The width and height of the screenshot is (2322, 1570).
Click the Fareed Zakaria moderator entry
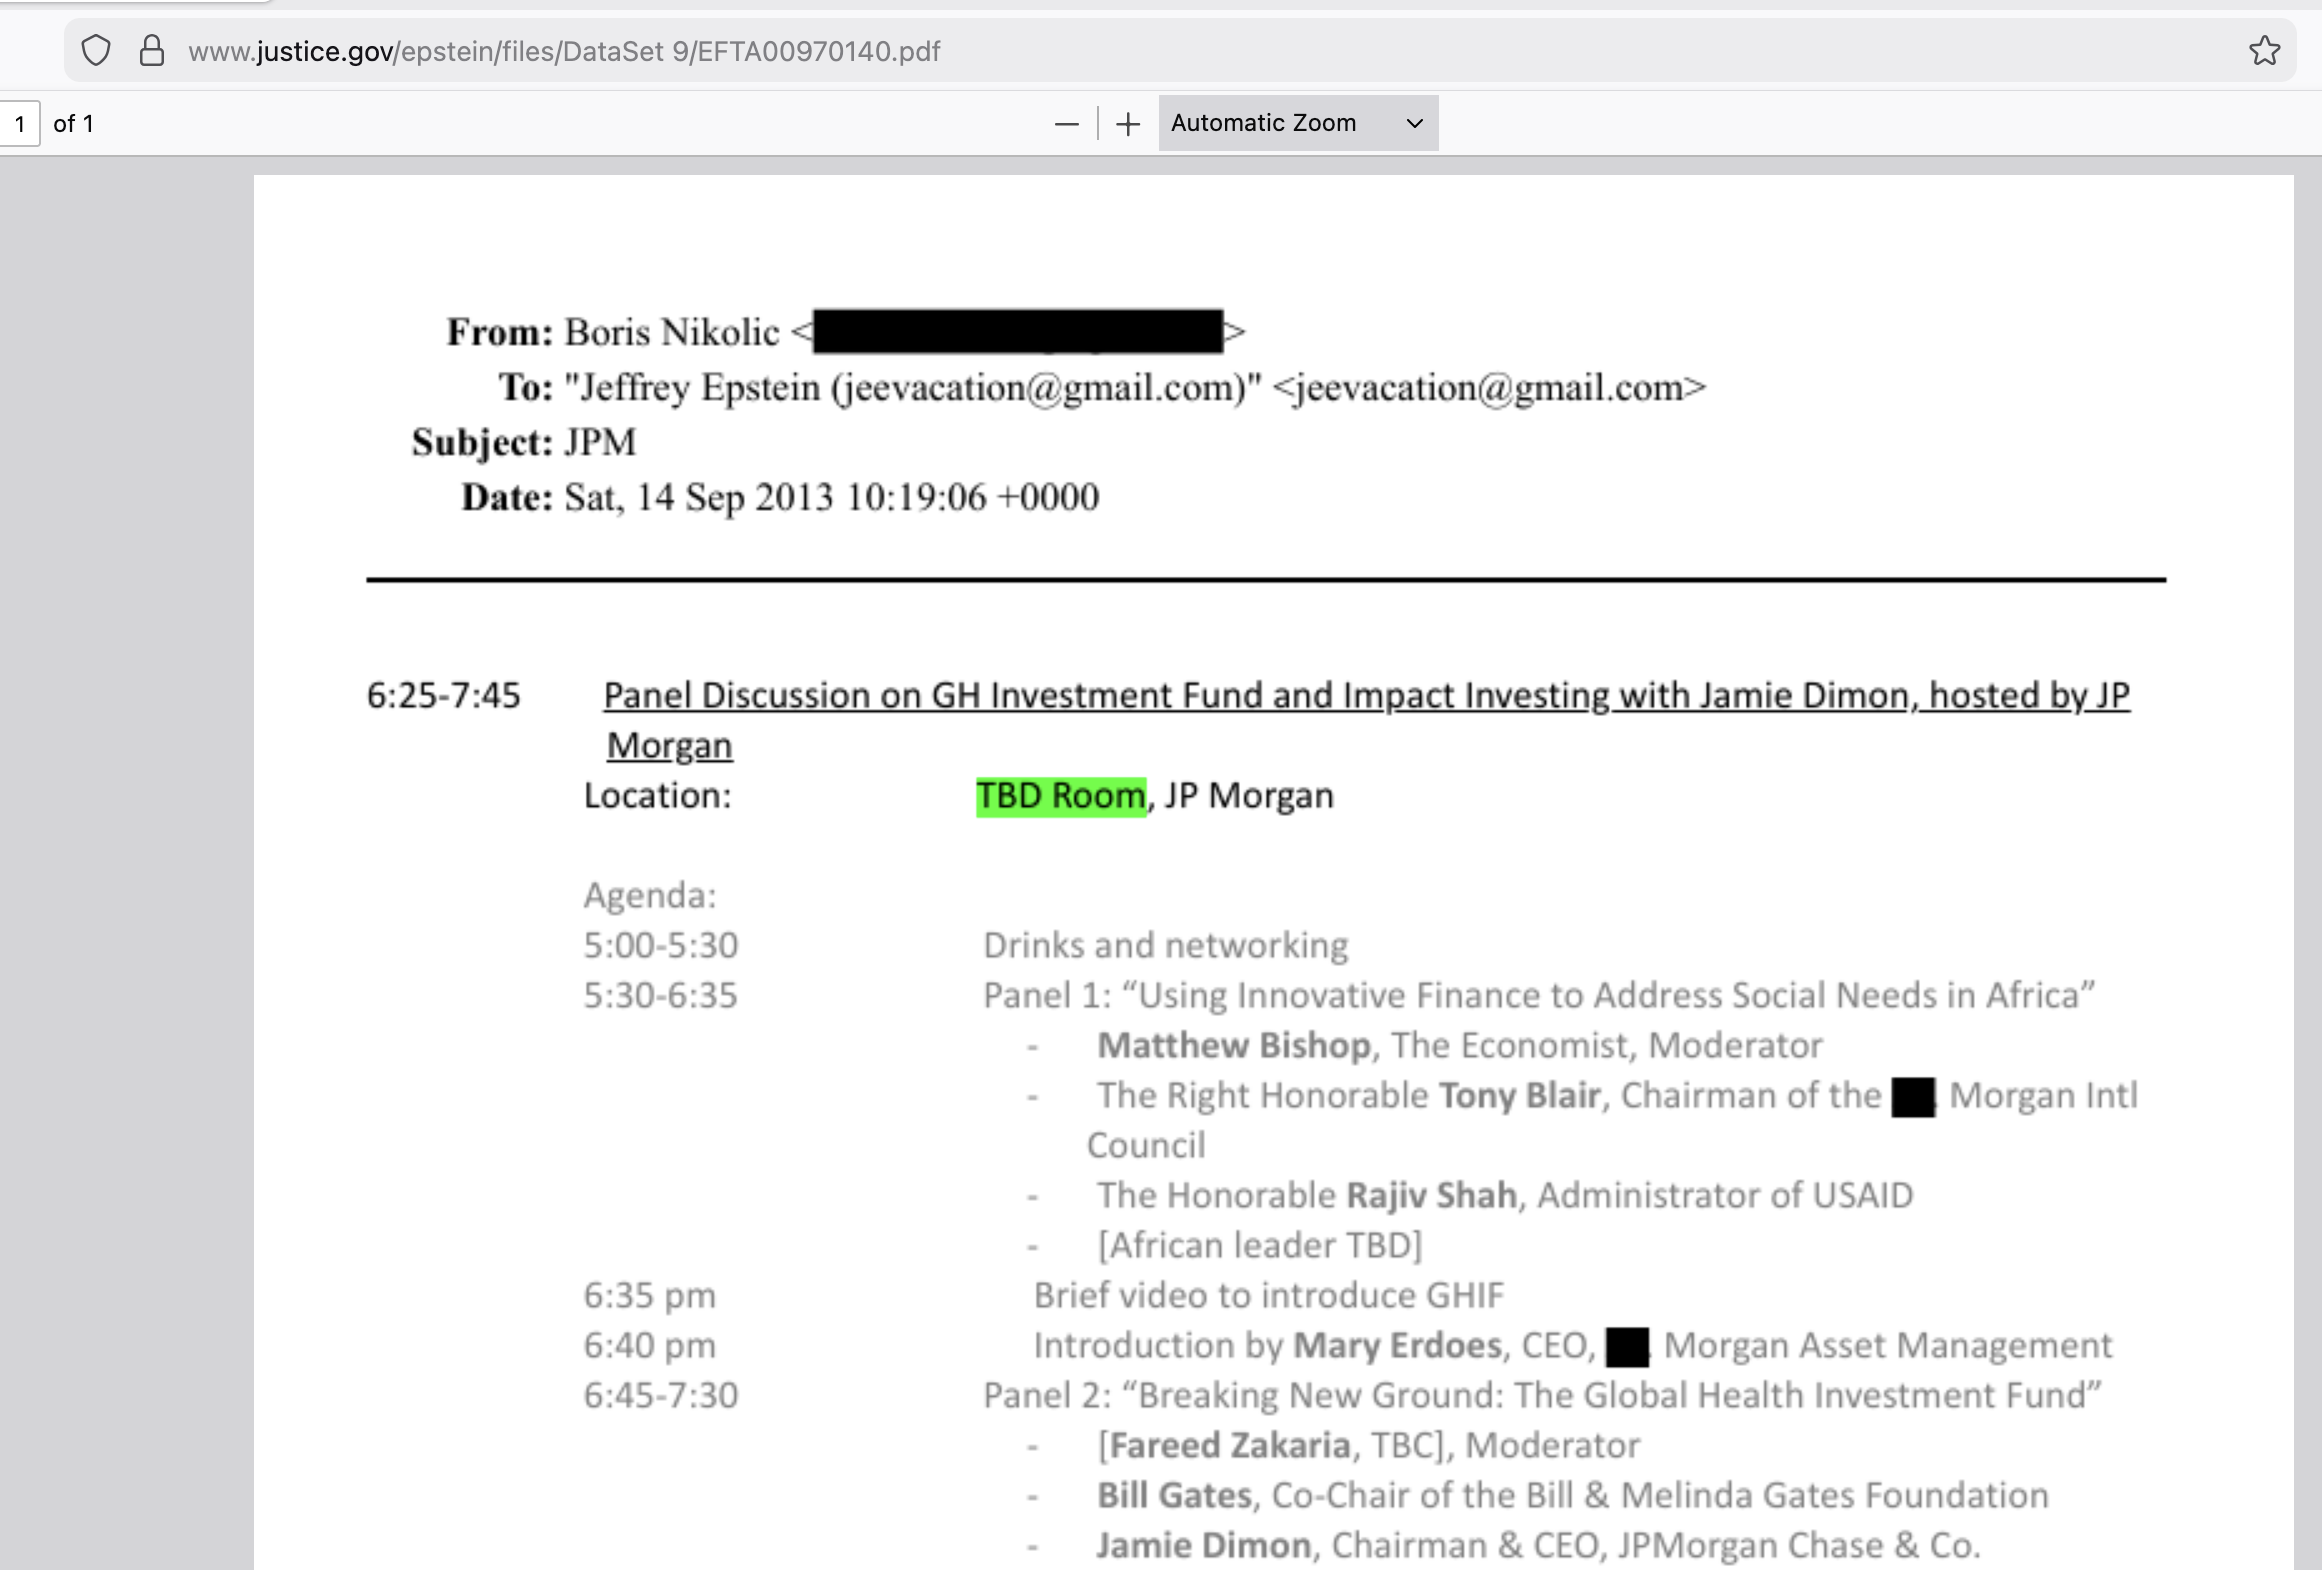1229,1446
